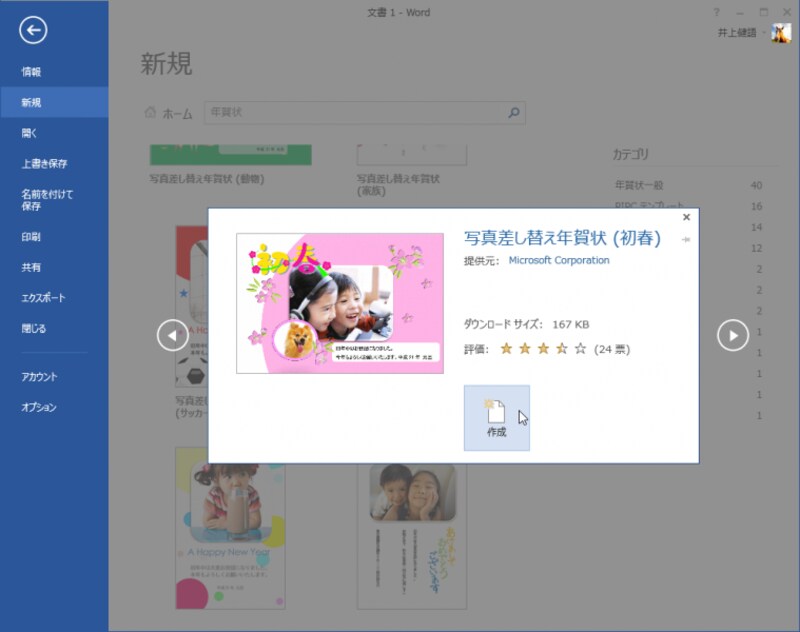Open the Microsoft Corporation provider link
This screenshot has height=632, width=800.
[x=559, y=260]
